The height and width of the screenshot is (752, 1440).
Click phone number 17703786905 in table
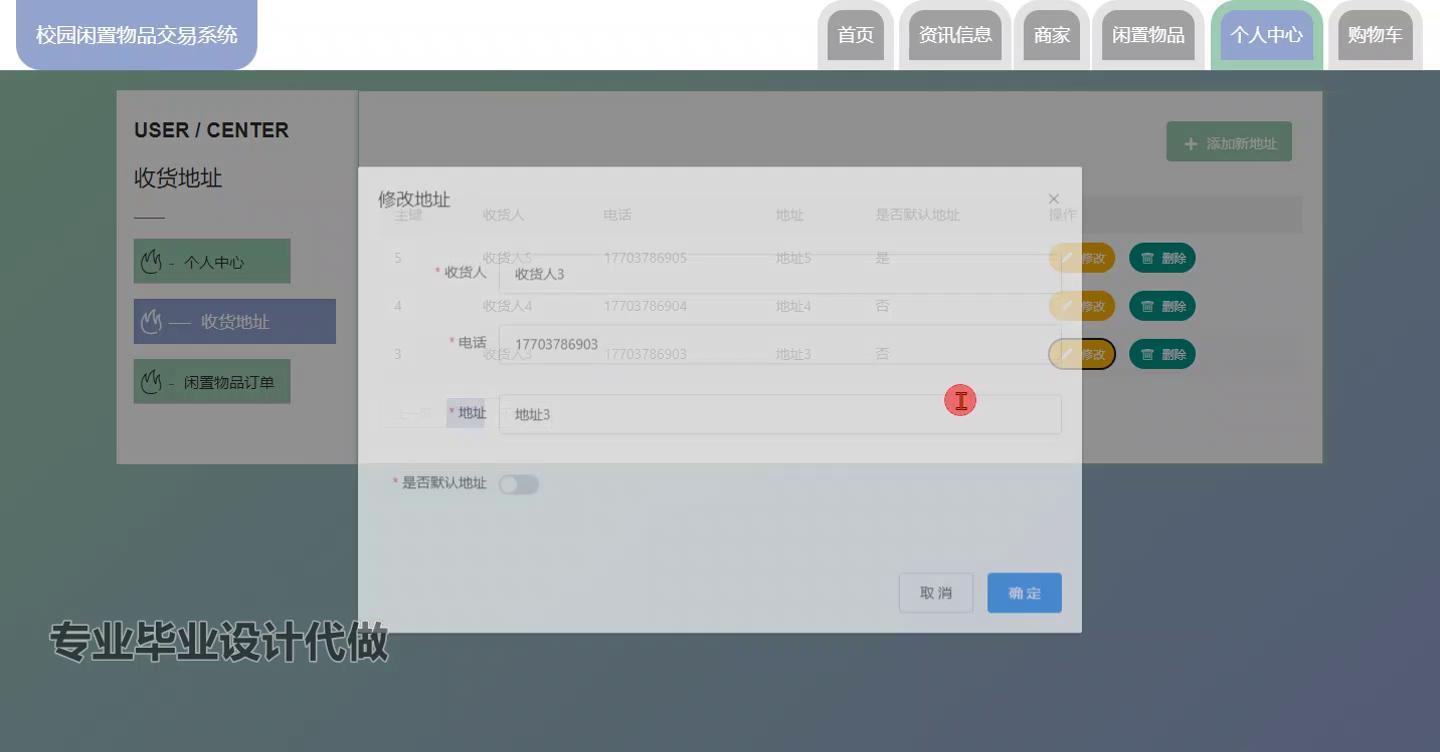pyautogui.click(x=645, y=258)
